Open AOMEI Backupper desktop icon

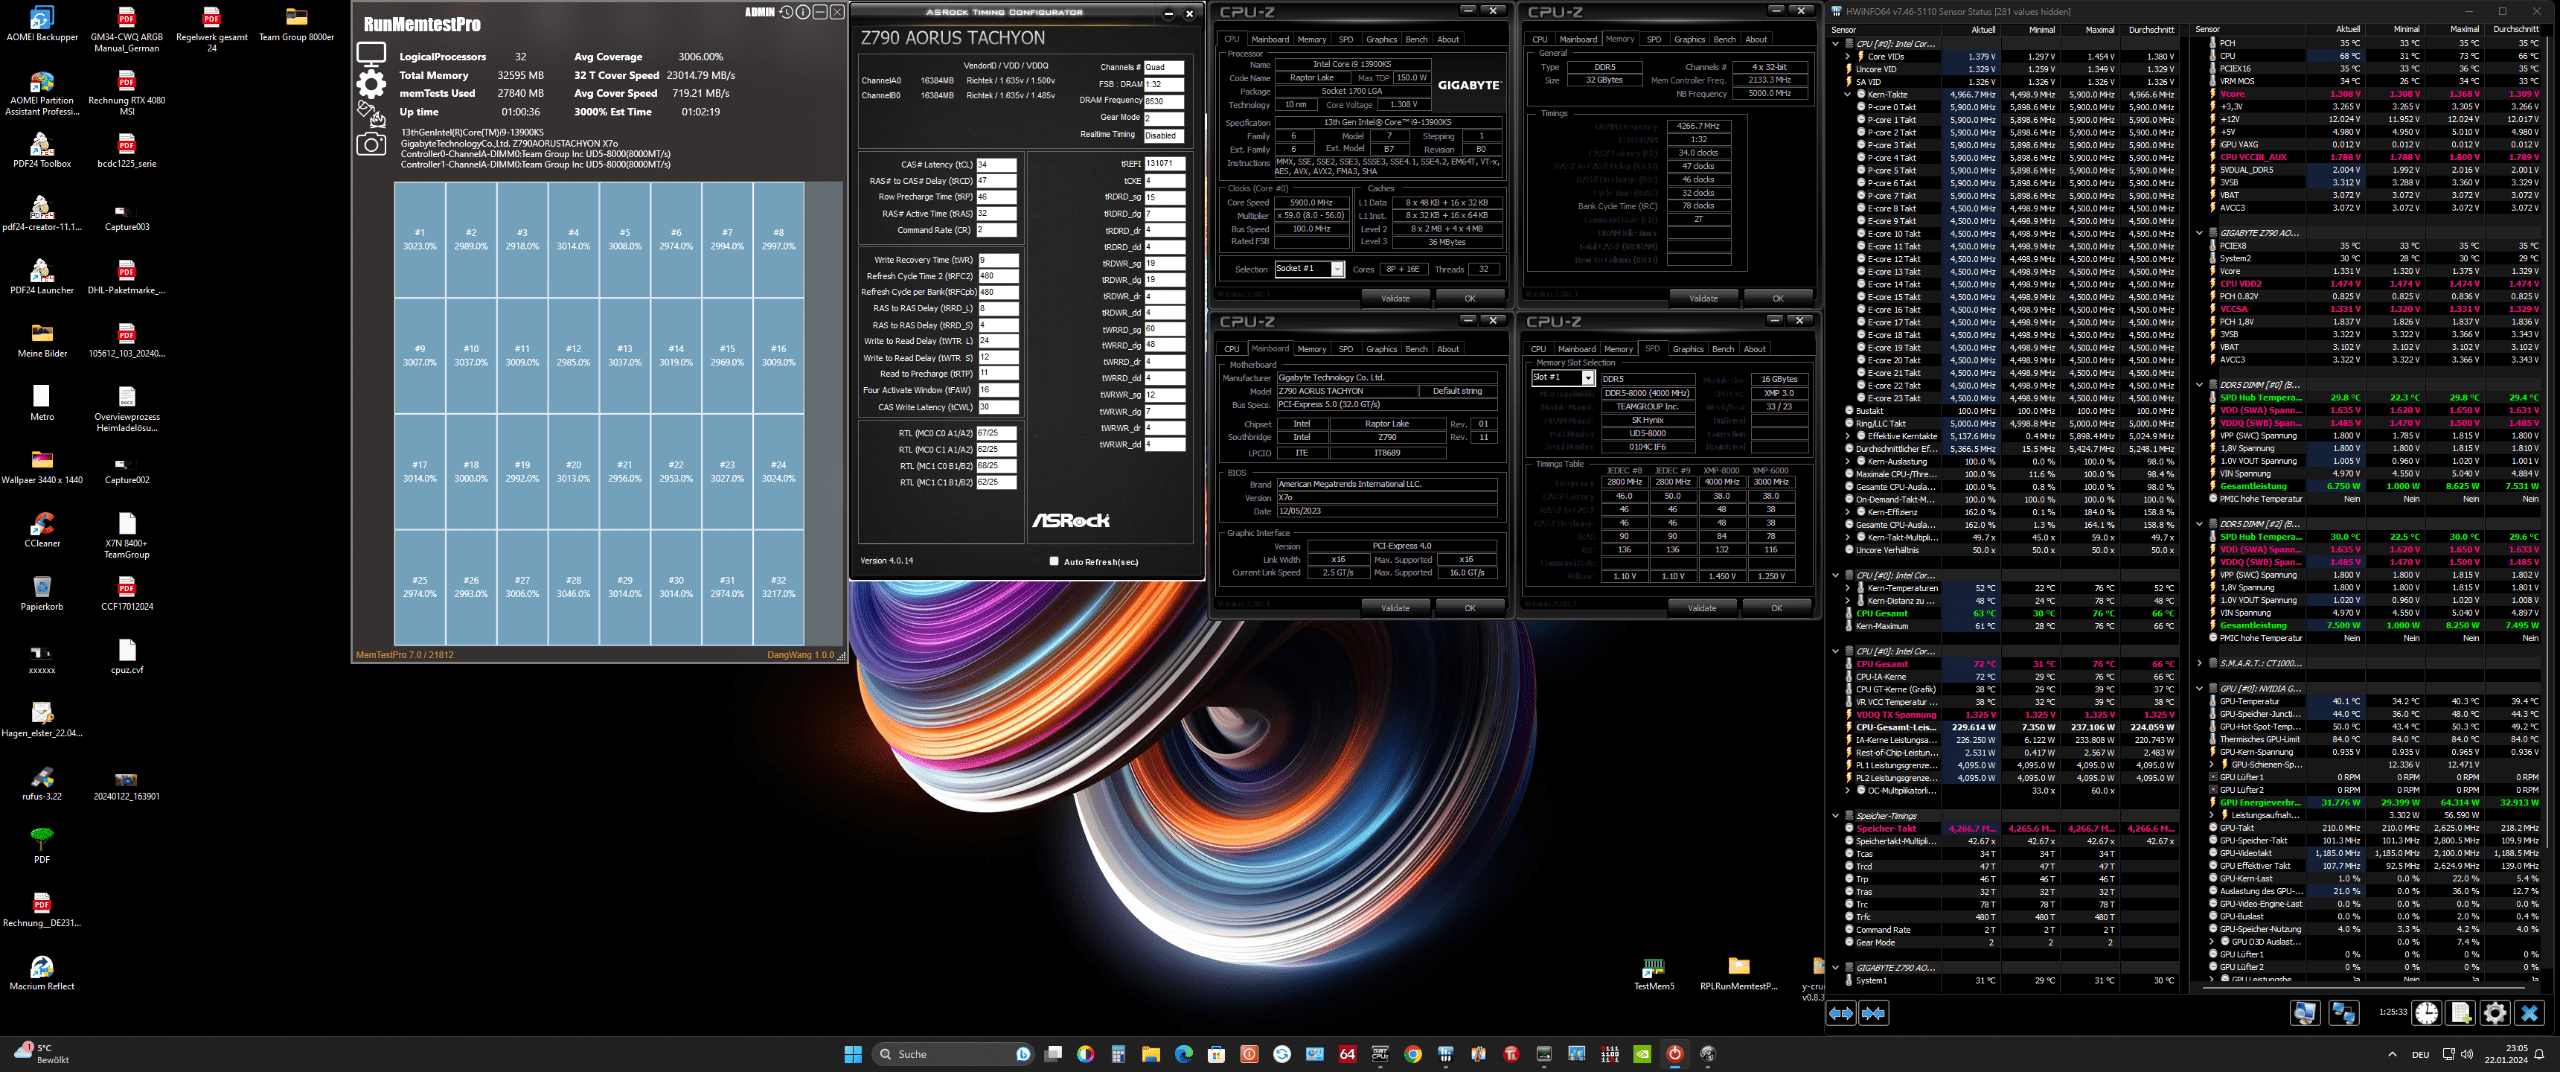click(42, 24)
